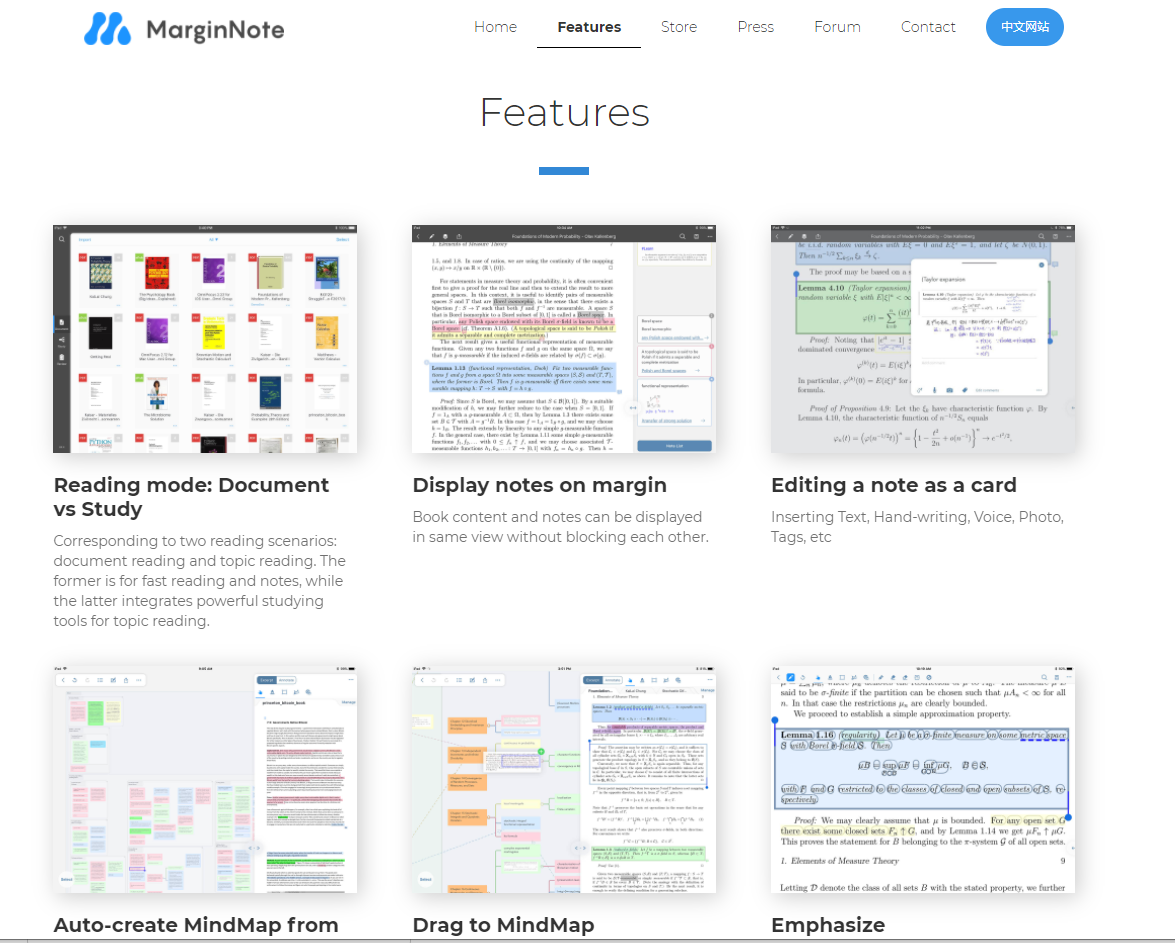Screen dimensions: 1175x943
Task: Open the Emphasize feature screenshot
Action: [x=922, y=779]
